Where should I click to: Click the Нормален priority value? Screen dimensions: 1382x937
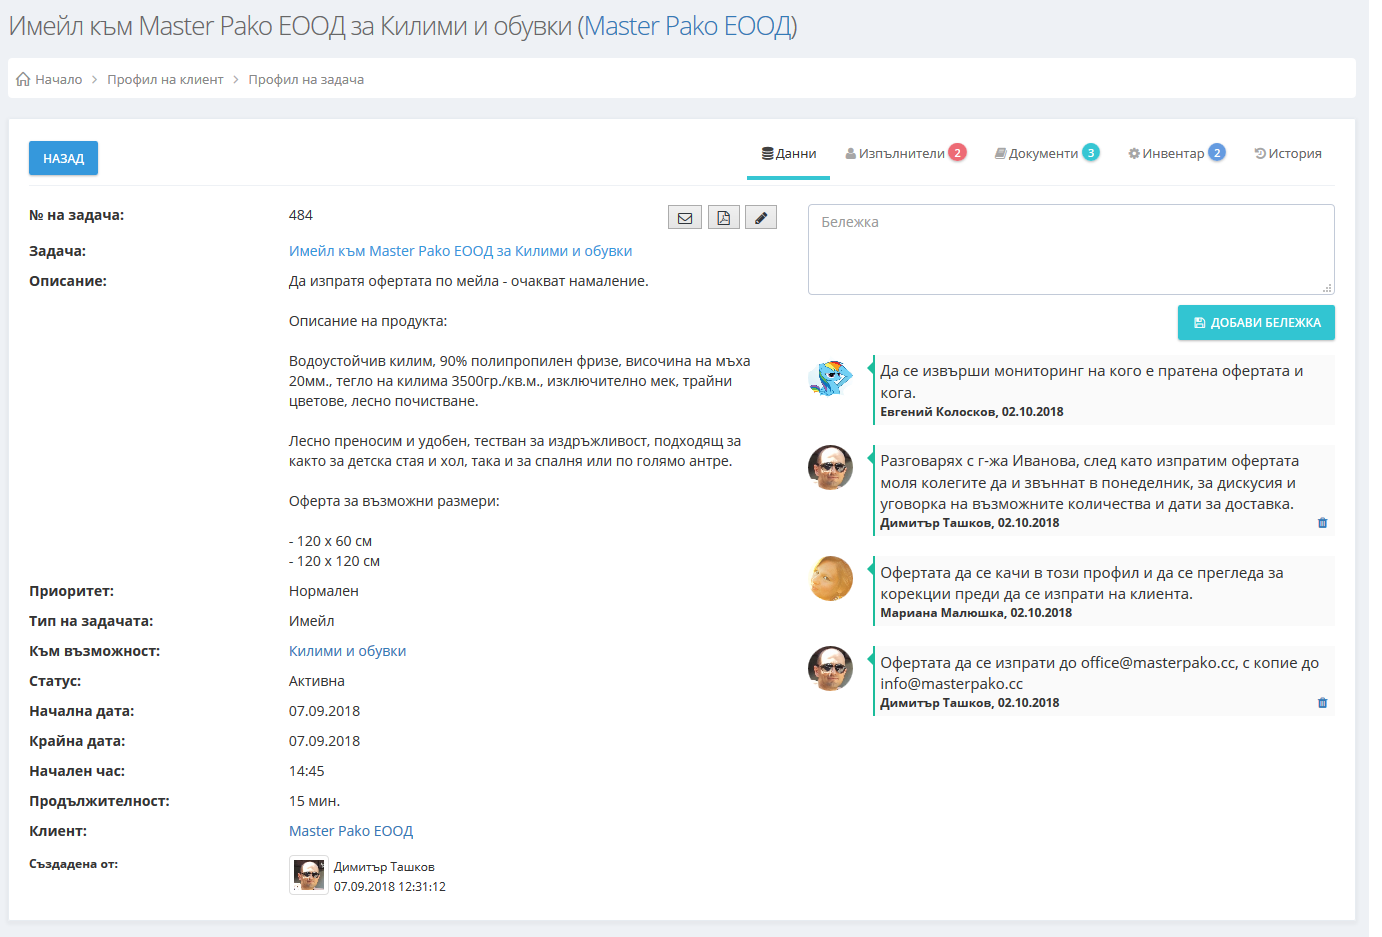click(324, 591)
